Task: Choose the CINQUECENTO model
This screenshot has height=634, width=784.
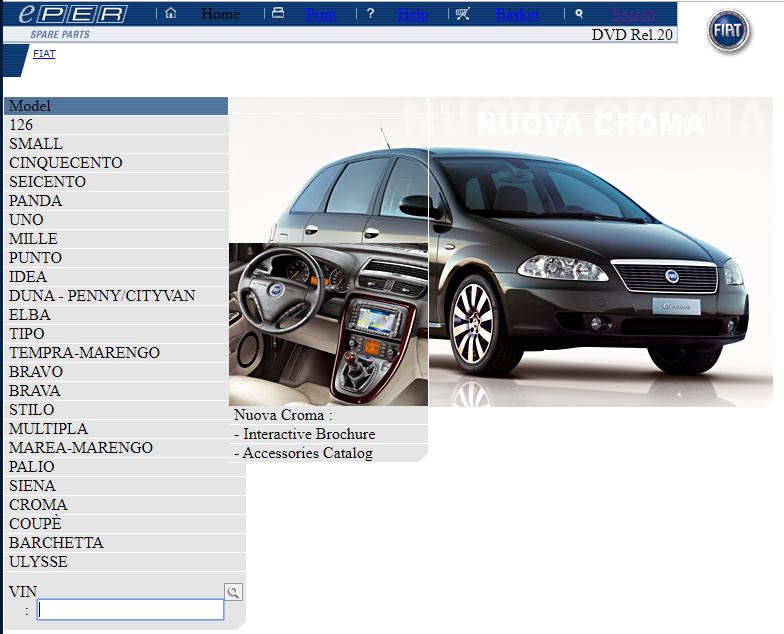Action: coord(116,163)
